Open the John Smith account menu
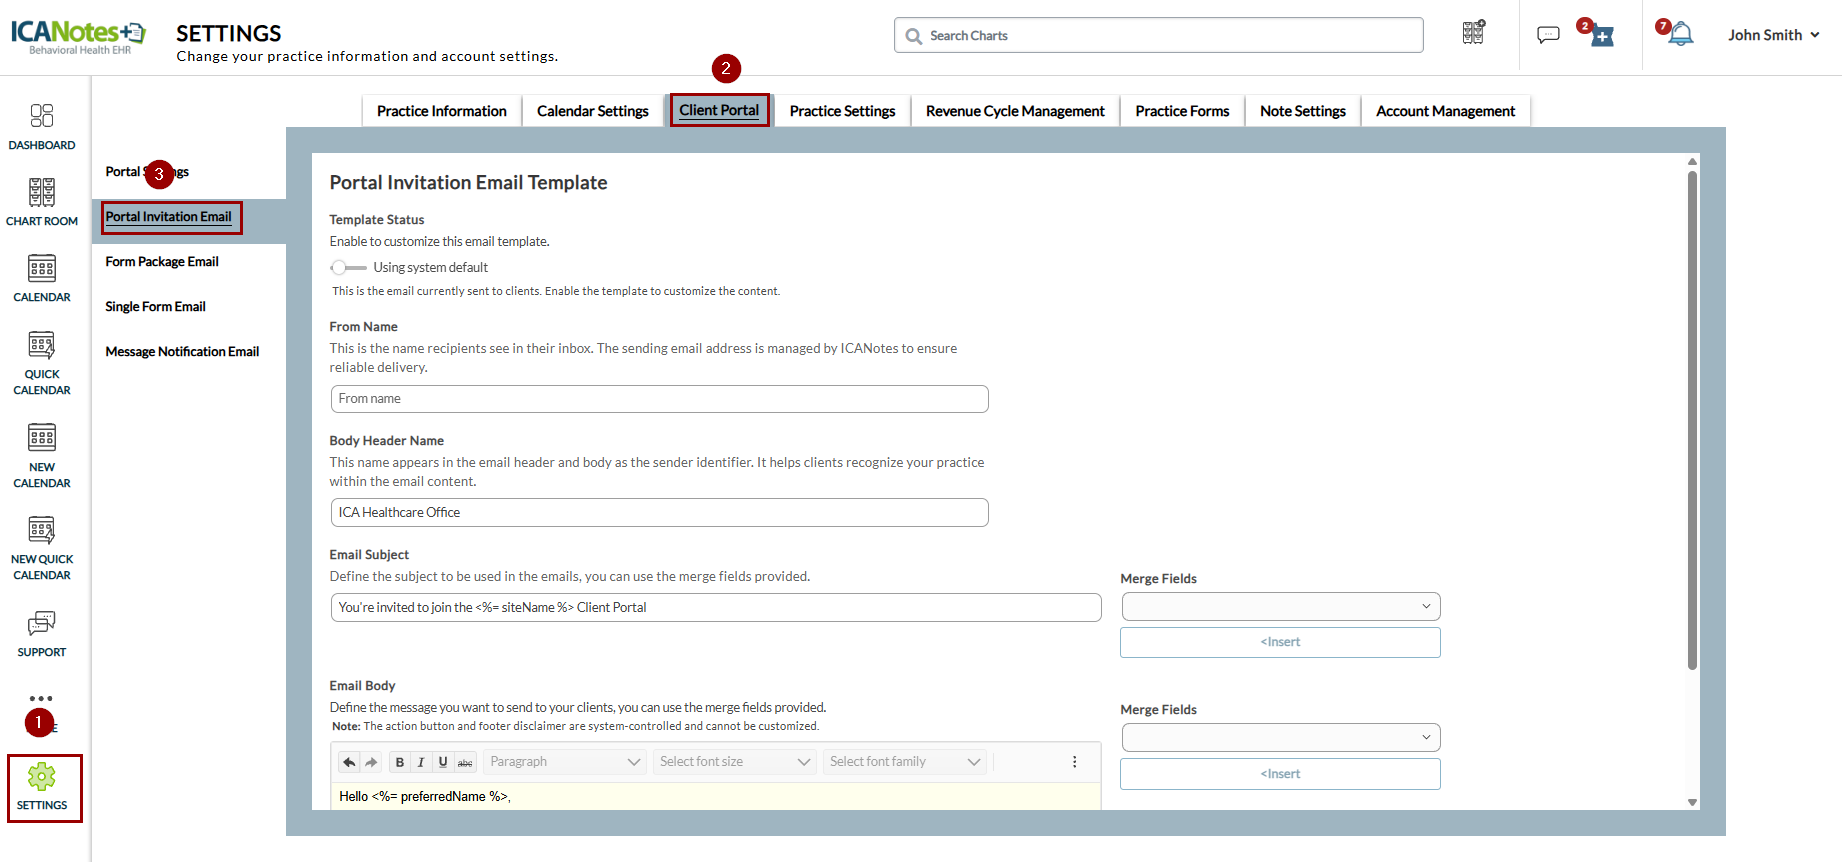 pyautogui.click(x=1773, y=35)
